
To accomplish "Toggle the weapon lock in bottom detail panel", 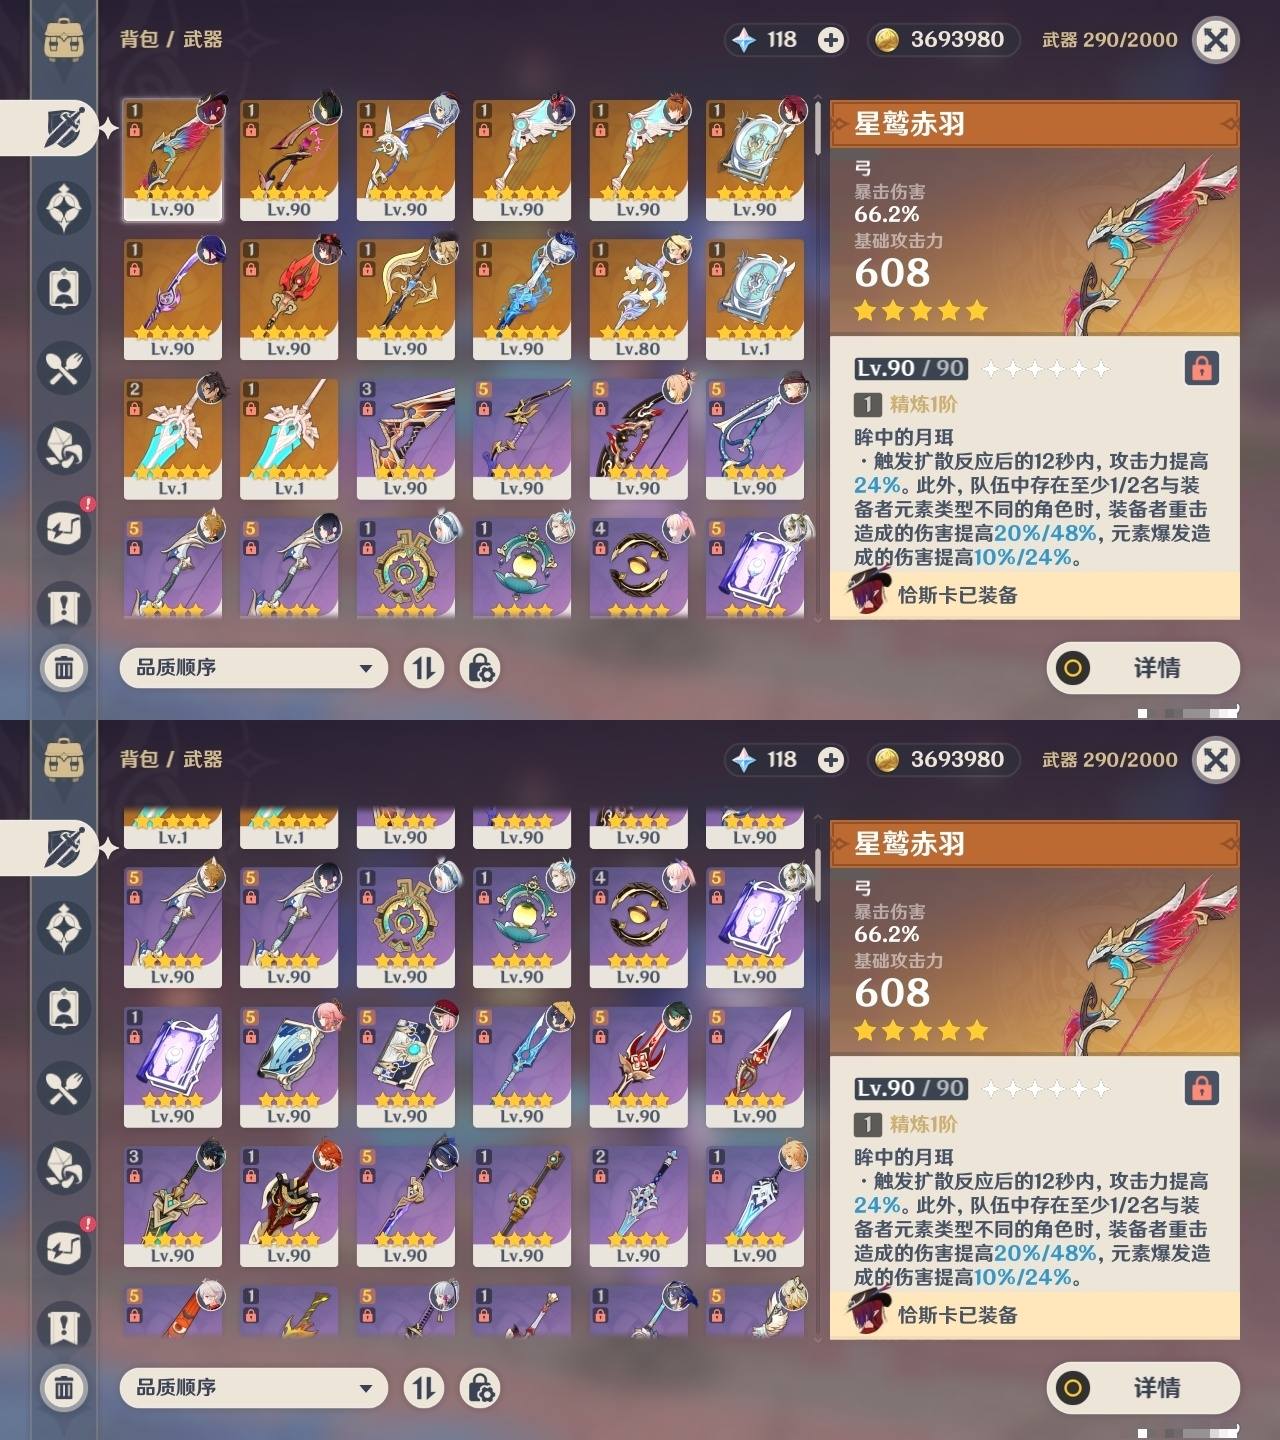I will point(1201,1088).
